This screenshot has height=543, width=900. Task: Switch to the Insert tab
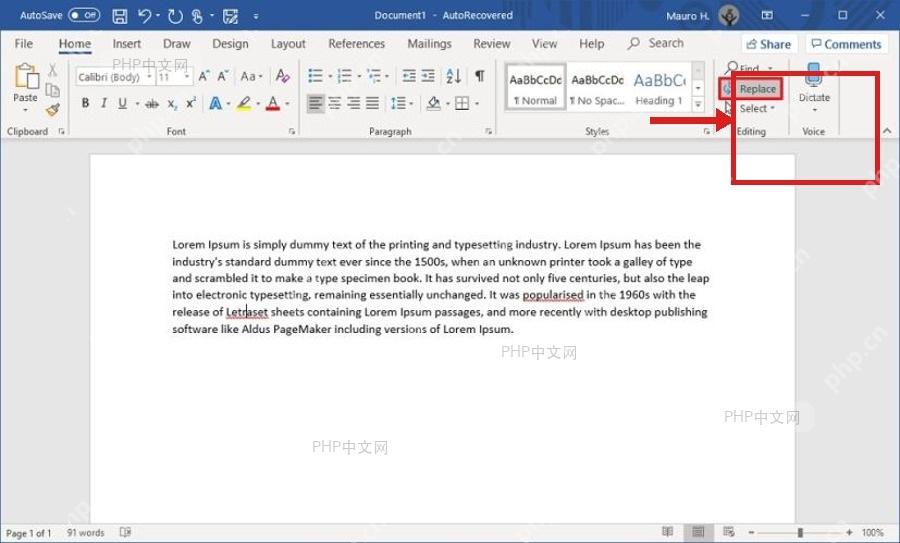[126, 44]
